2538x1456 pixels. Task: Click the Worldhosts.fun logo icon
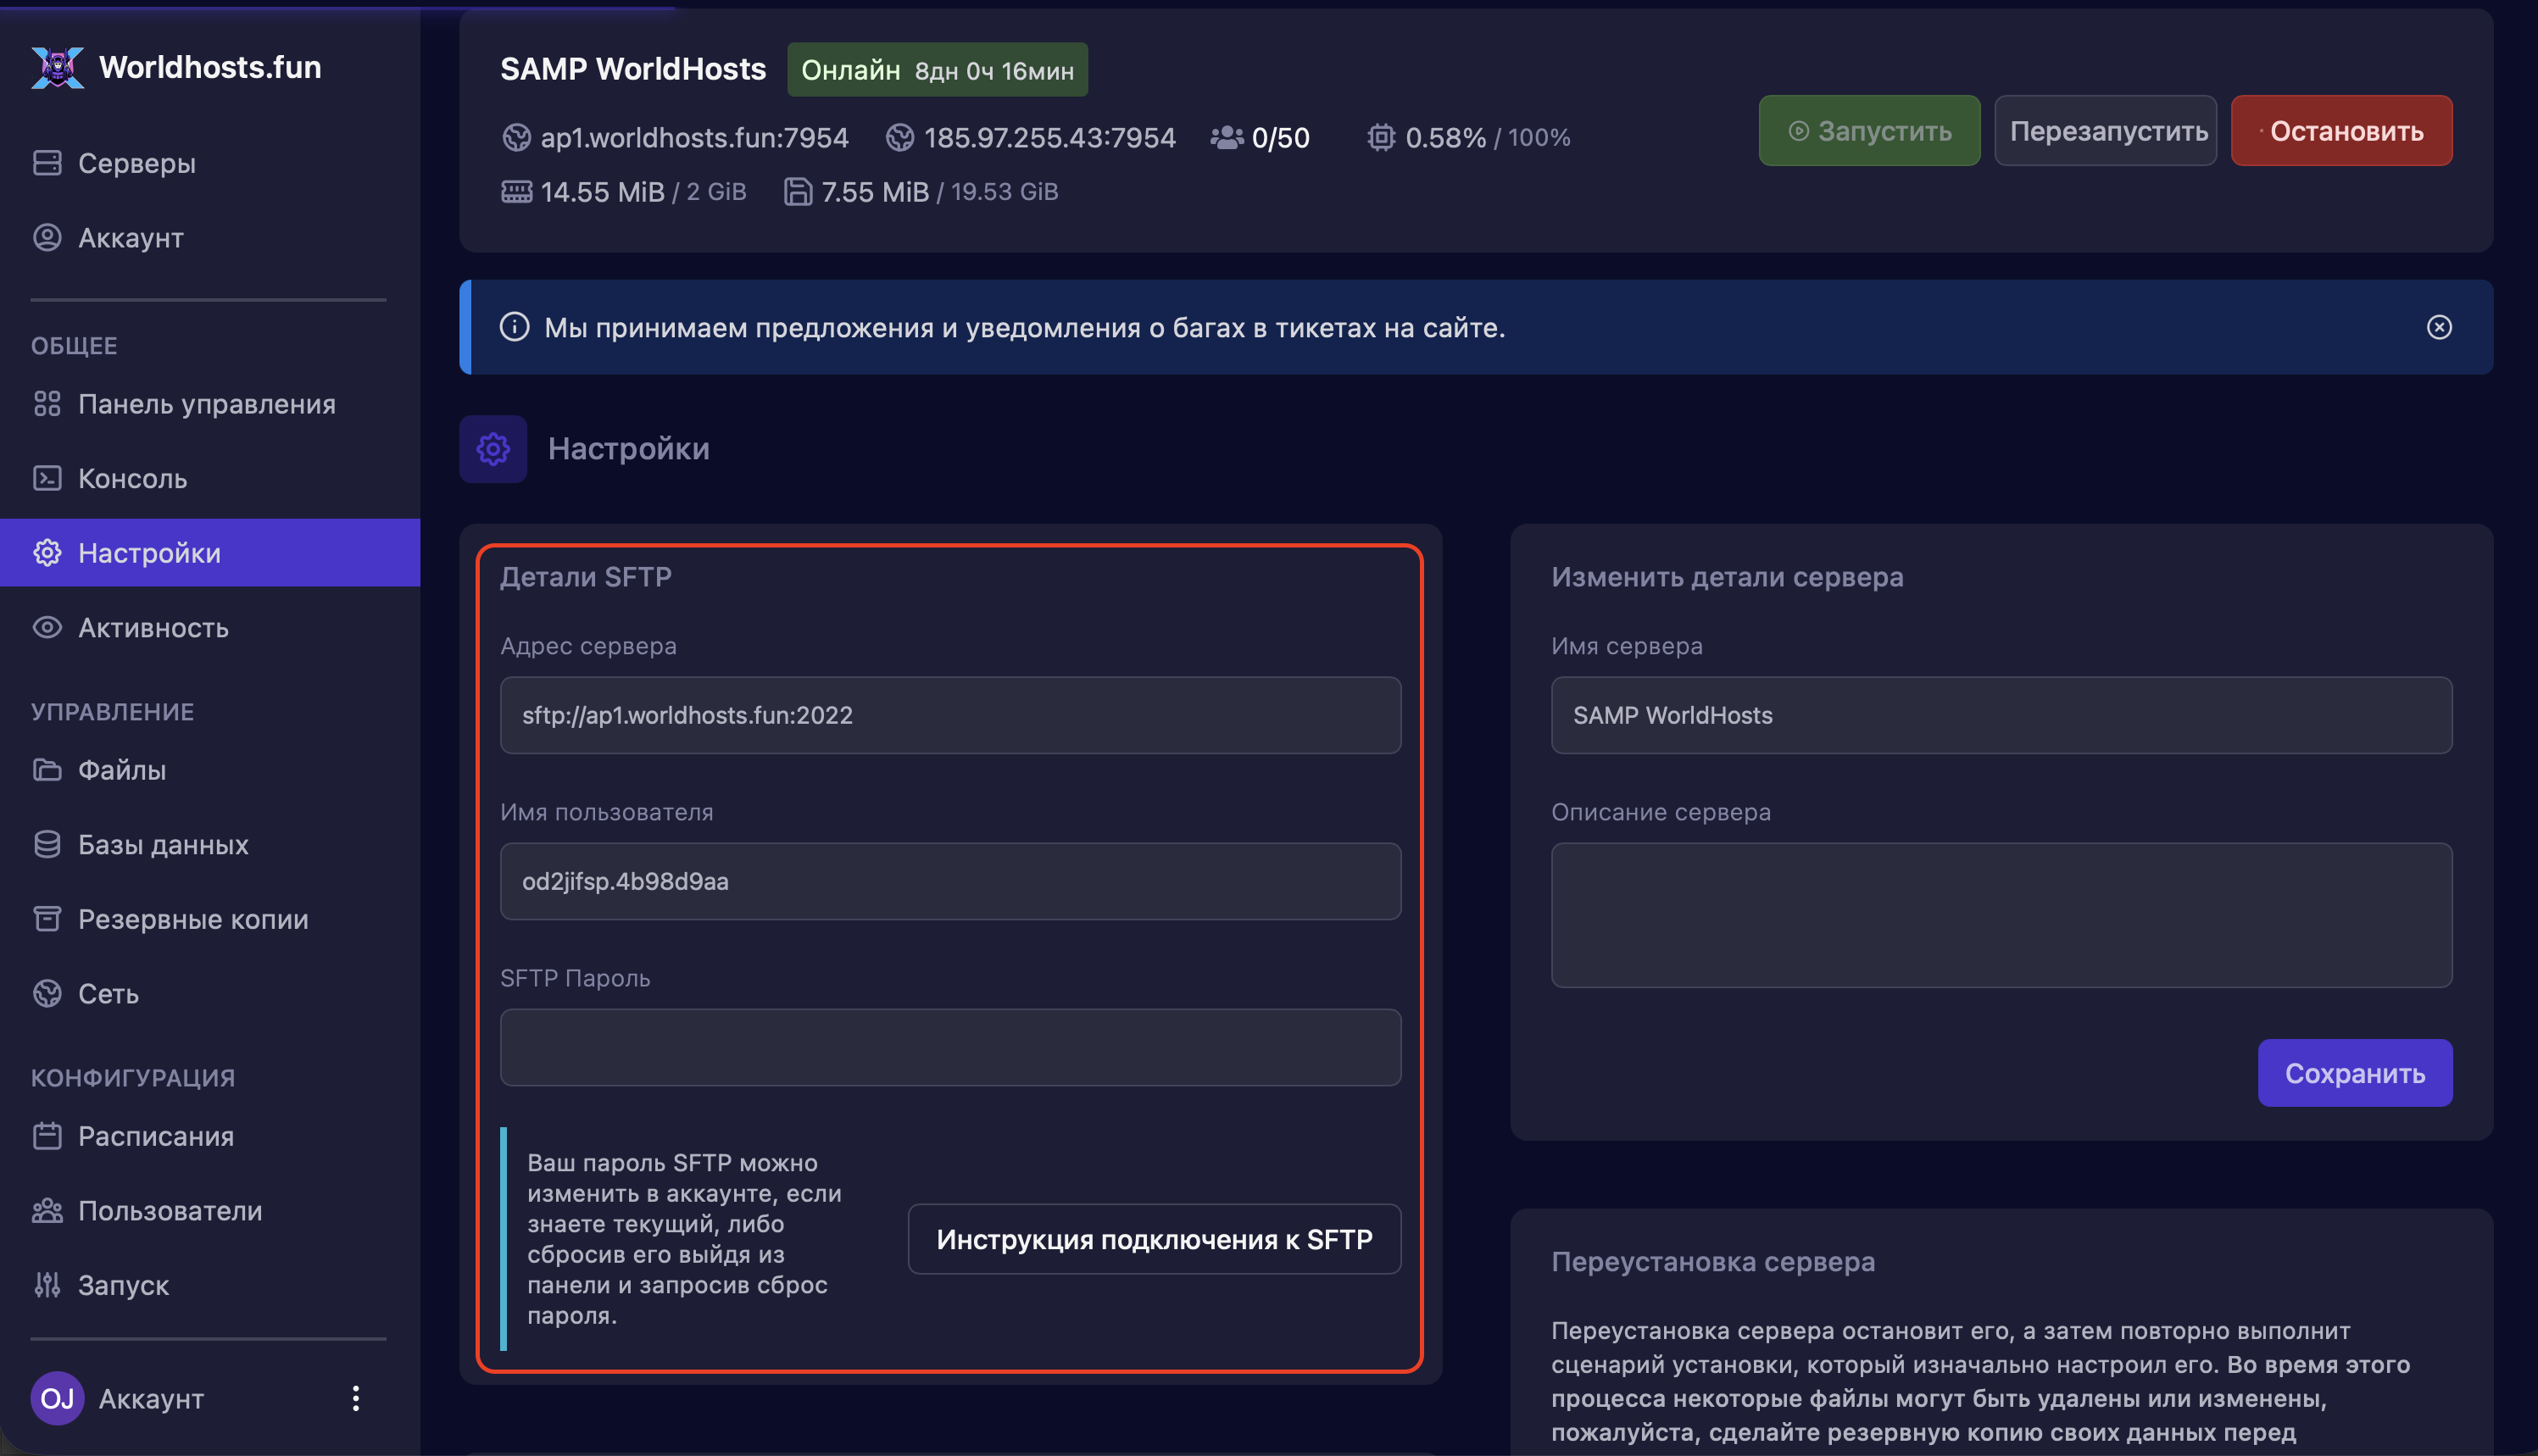[57, 67]
